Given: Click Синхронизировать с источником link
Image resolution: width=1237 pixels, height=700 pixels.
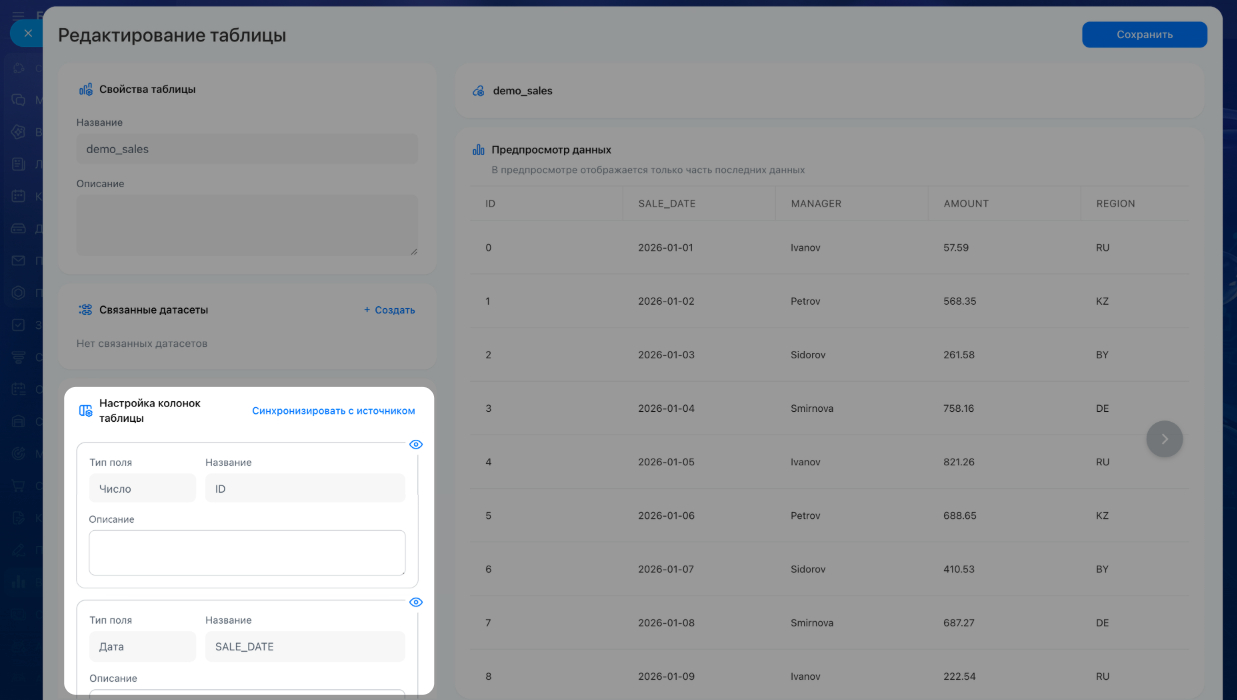Looking at the screenshot, I should click(333, 411).
